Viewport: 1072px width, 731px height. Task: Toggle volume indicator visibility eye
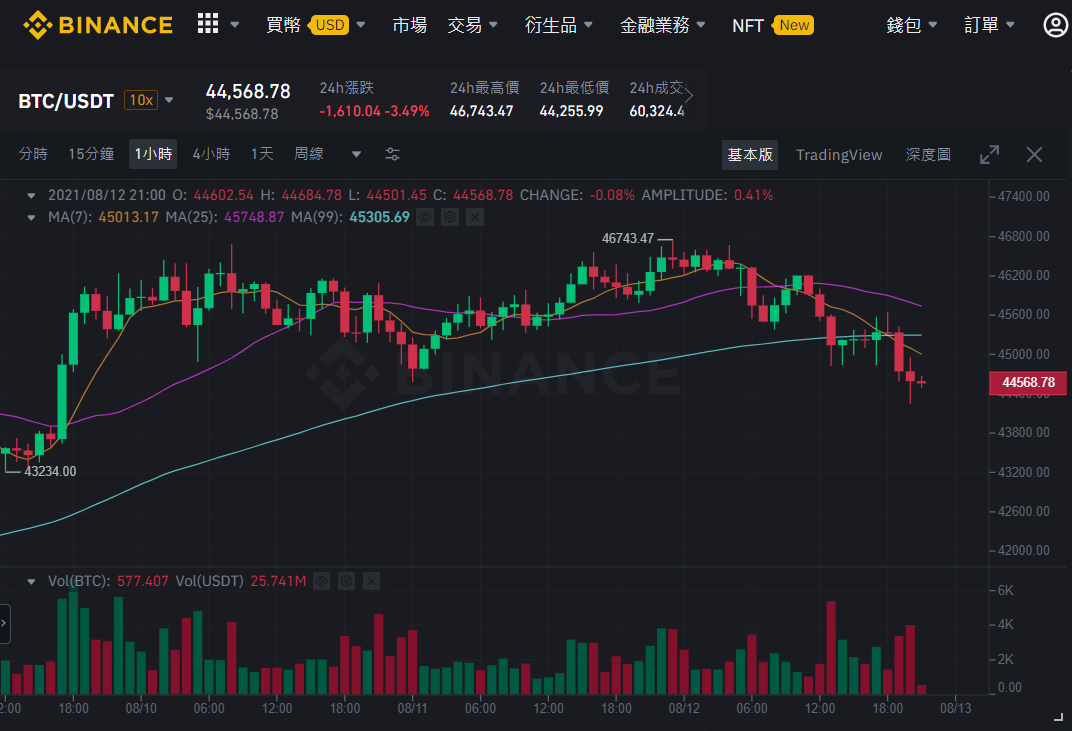(321, 581)
